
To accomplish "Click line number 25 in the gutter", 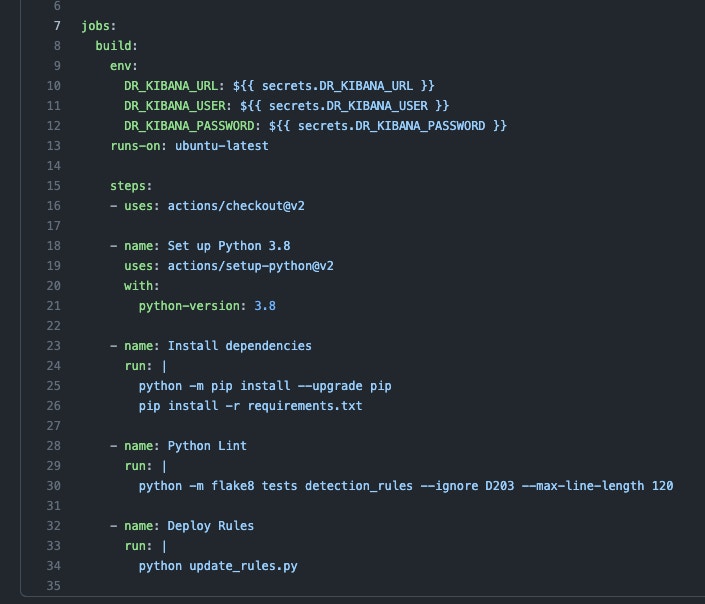I will 53,386.
